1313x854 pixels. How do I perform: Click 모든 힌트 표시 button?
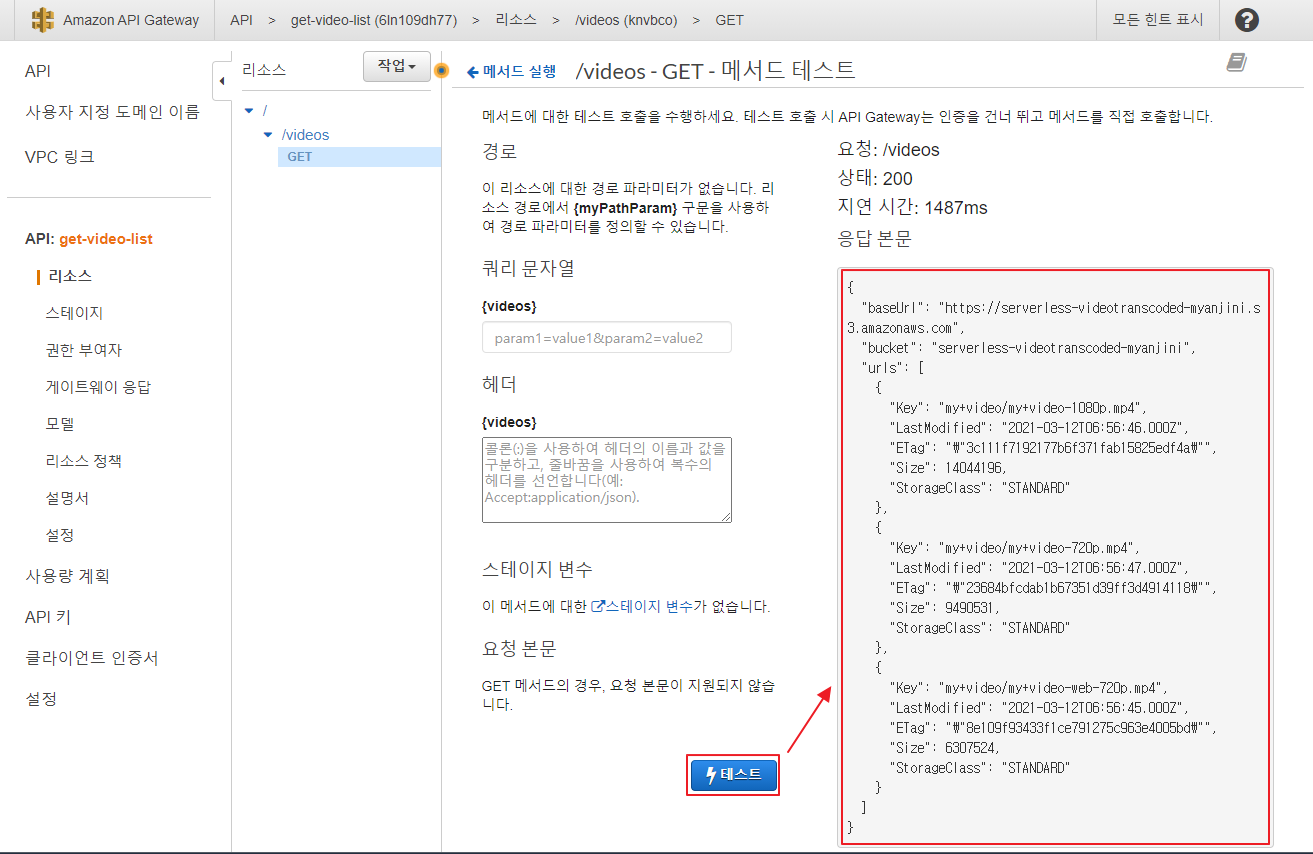pyautogui.click(x=1158, y=20)
